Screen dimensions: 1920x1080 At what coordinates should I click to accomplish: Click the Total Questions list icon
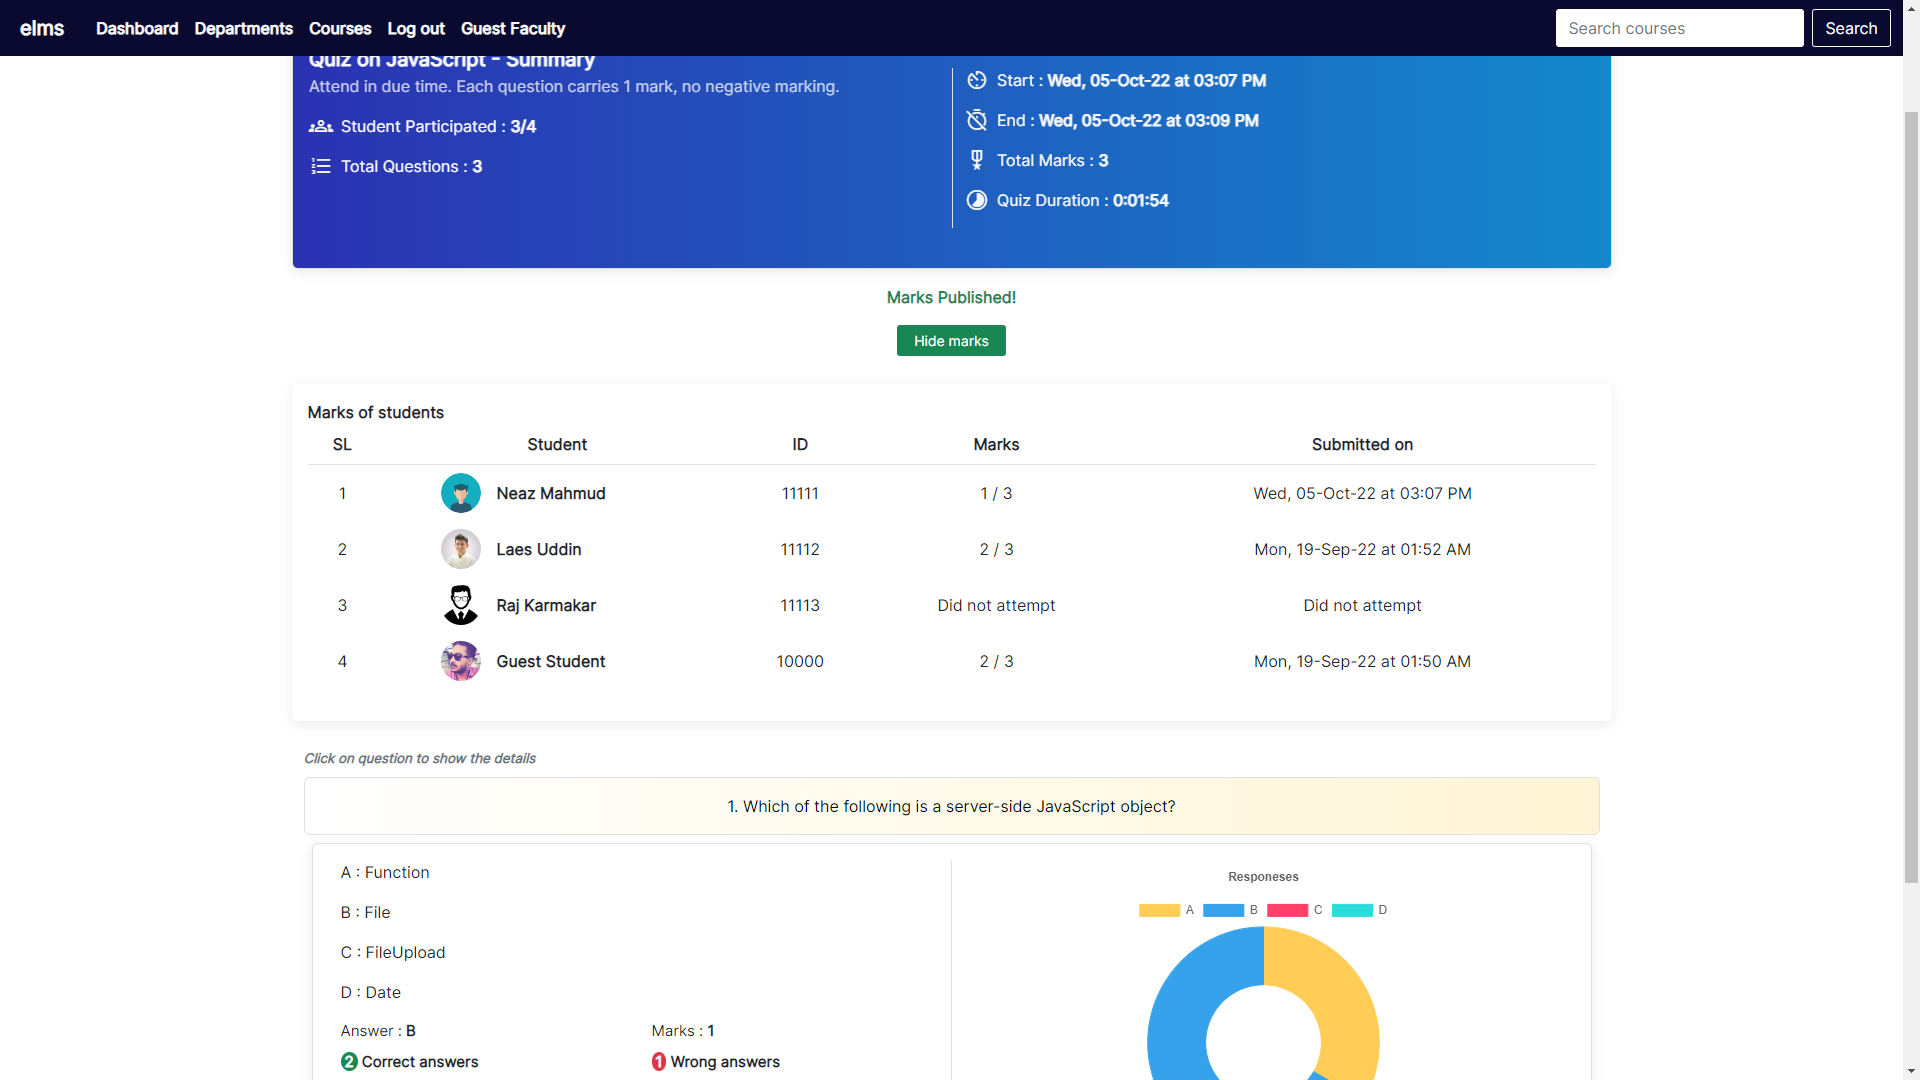[320, 166]
